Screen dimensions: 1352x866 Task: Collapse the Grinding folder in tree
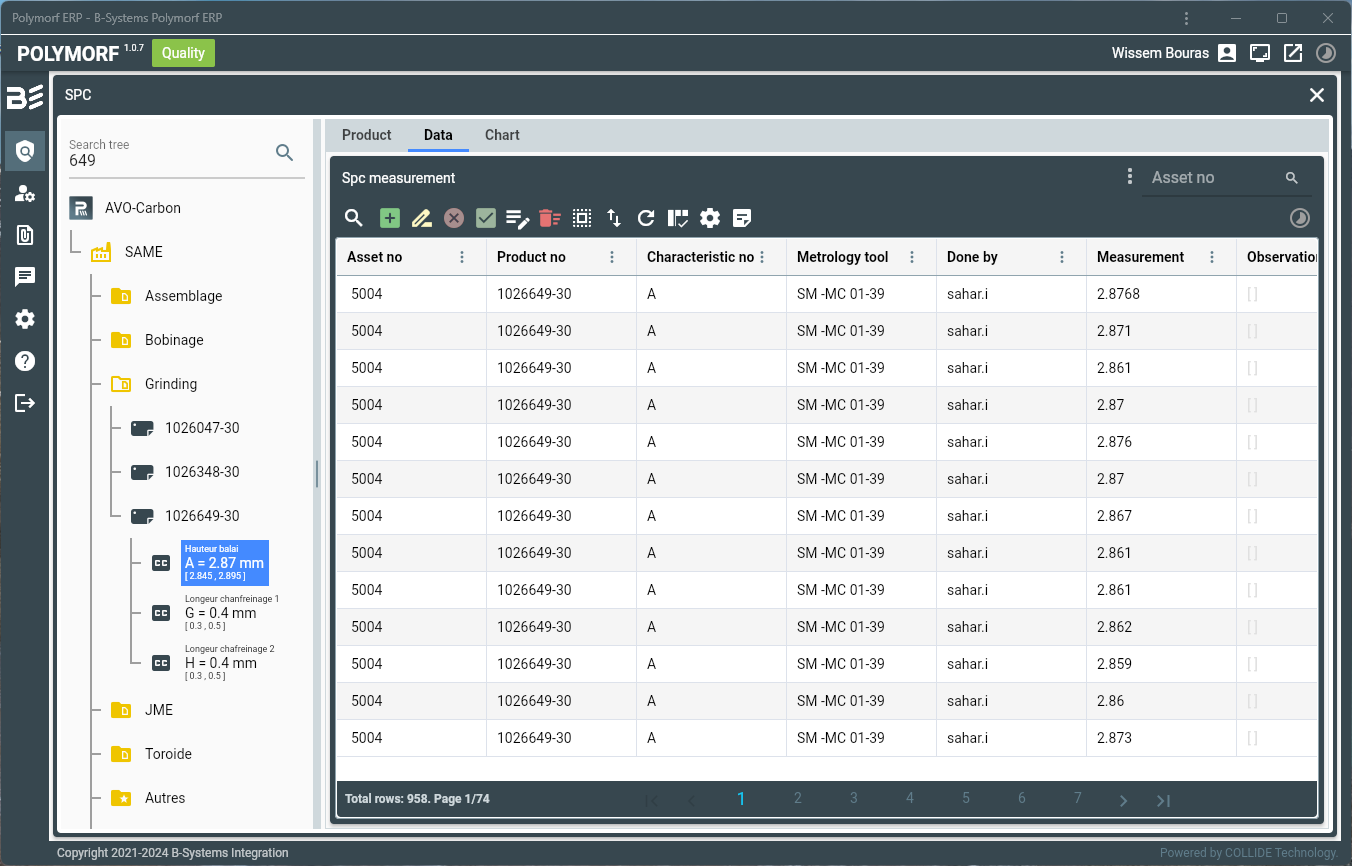(x=121, y=384)
